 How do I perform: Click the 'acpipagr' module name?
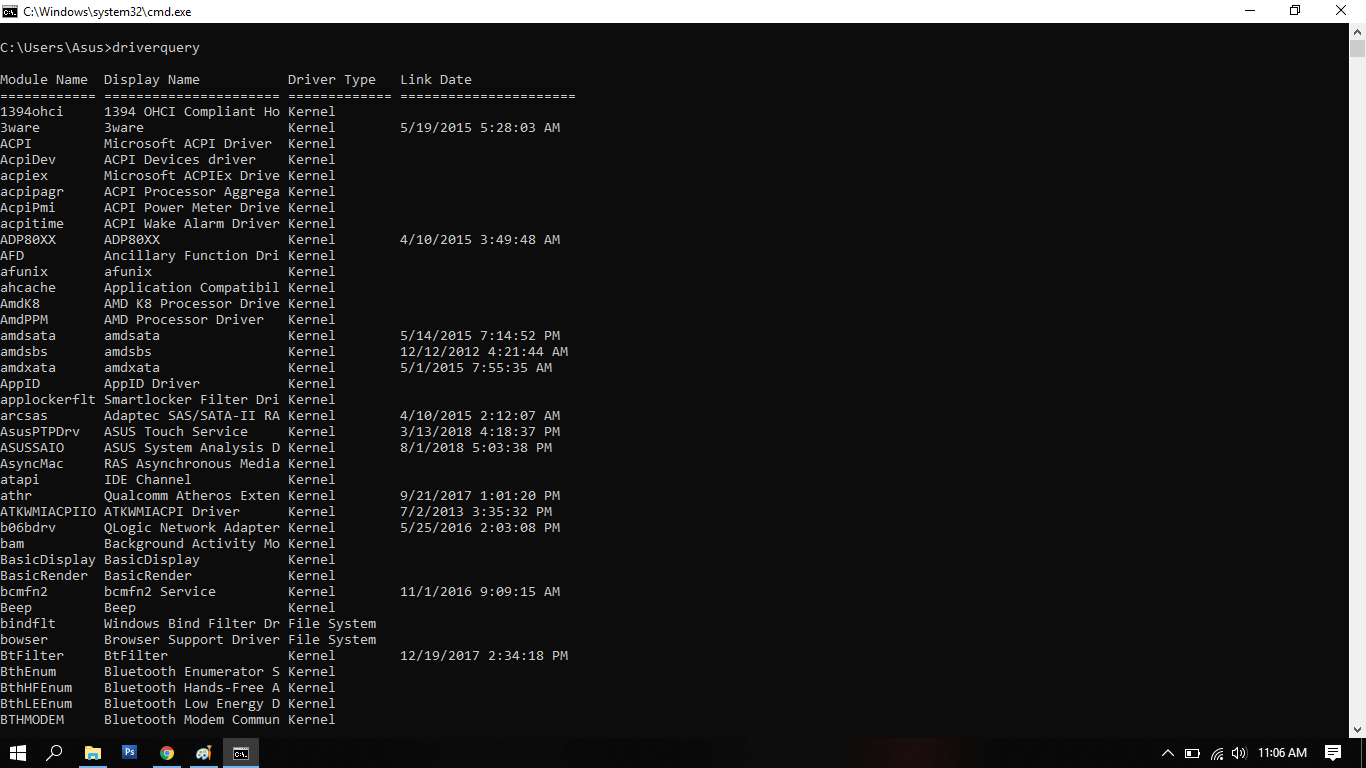pos(32,192)
